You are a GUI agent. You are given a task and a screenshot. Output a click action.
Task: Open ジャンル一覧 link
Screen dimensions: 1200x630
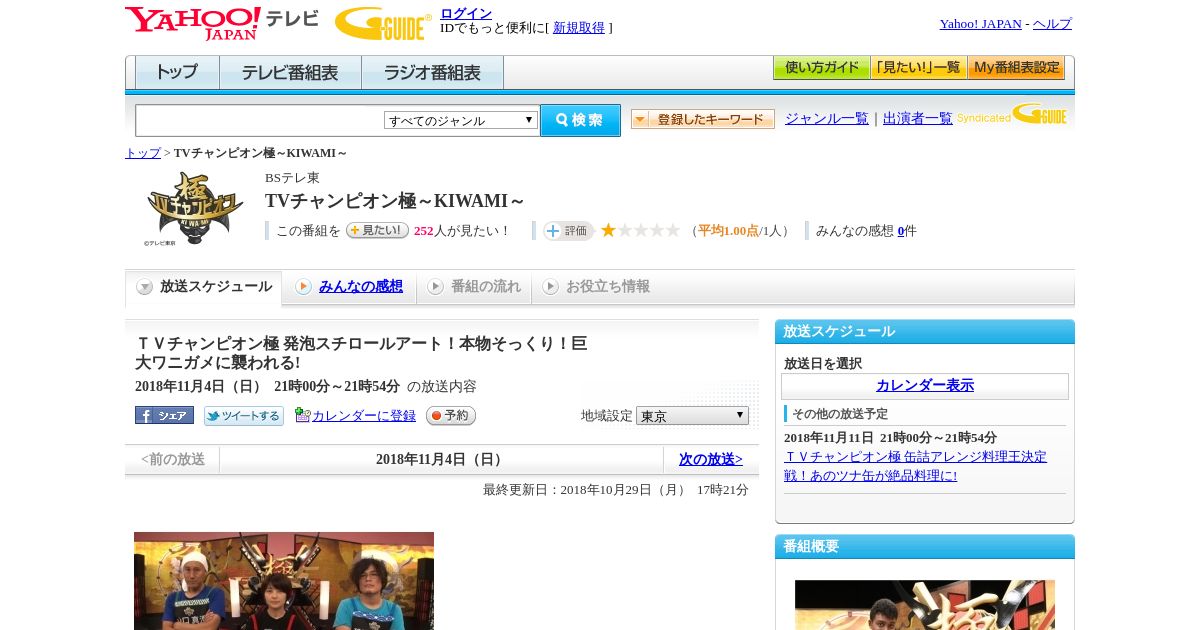[x=826, y=119]
